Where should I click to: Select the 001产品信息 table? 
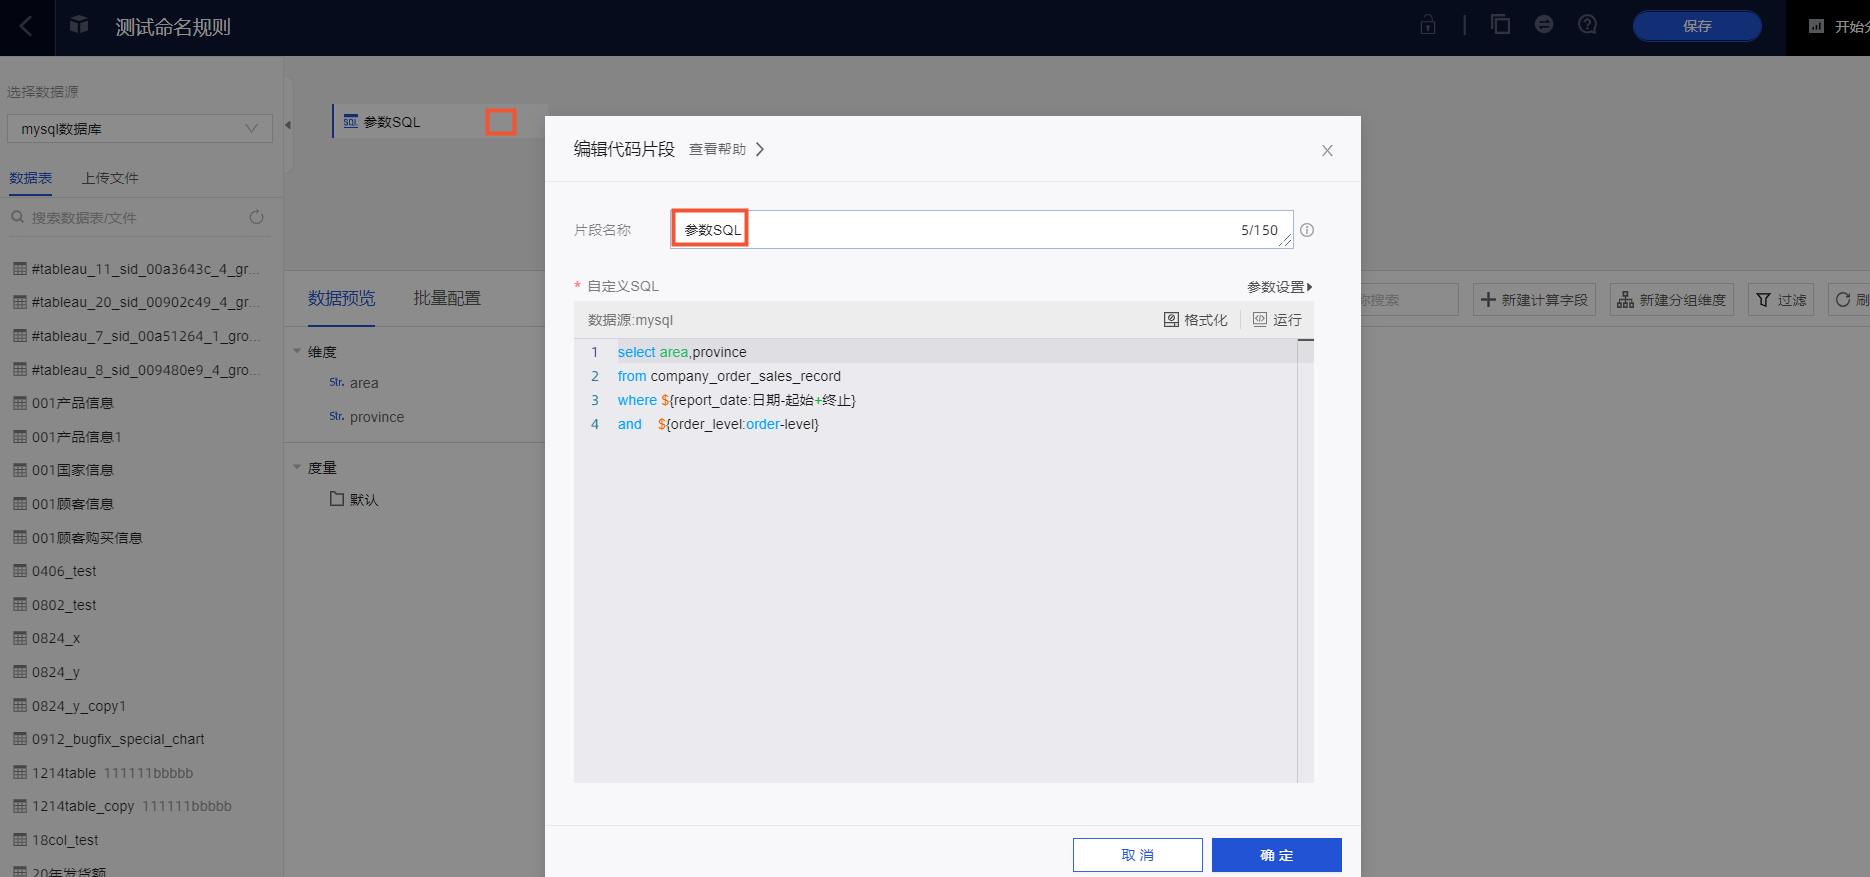[x=73, y=403]
